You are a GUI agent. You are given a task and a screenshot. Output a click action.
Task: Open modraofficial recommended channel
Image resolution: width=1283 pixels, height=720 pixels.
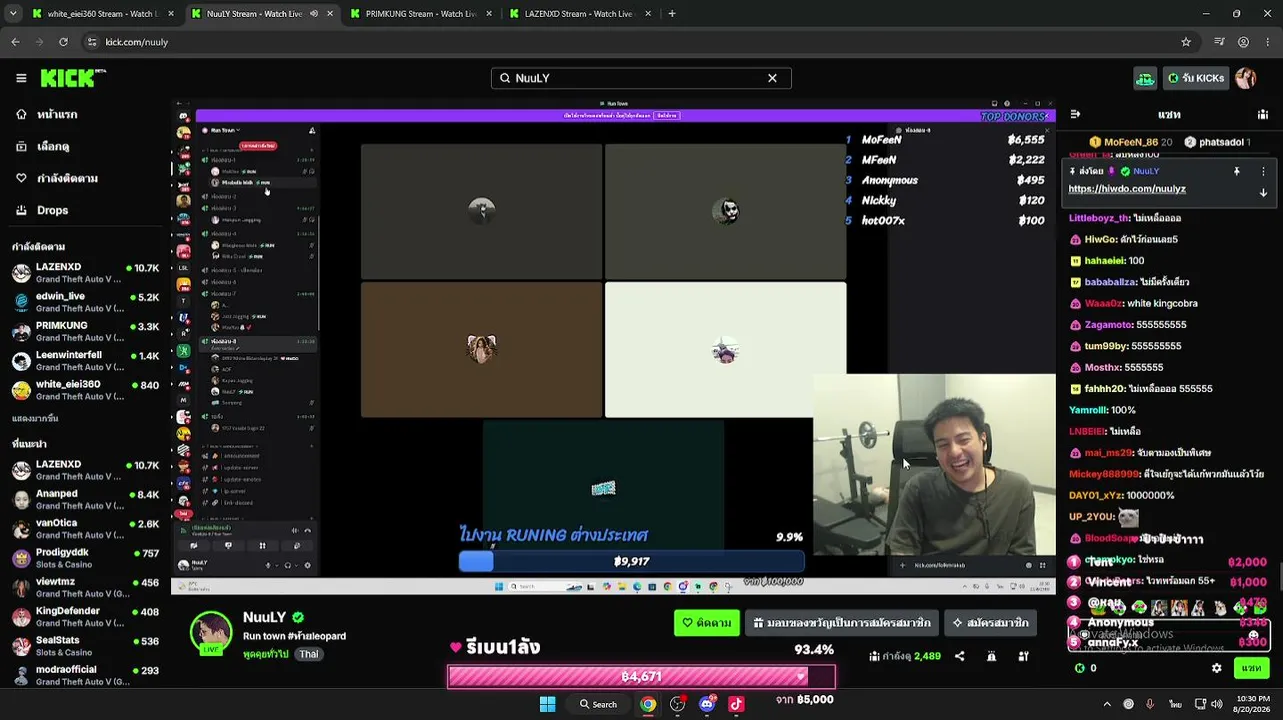click(85, 675)
